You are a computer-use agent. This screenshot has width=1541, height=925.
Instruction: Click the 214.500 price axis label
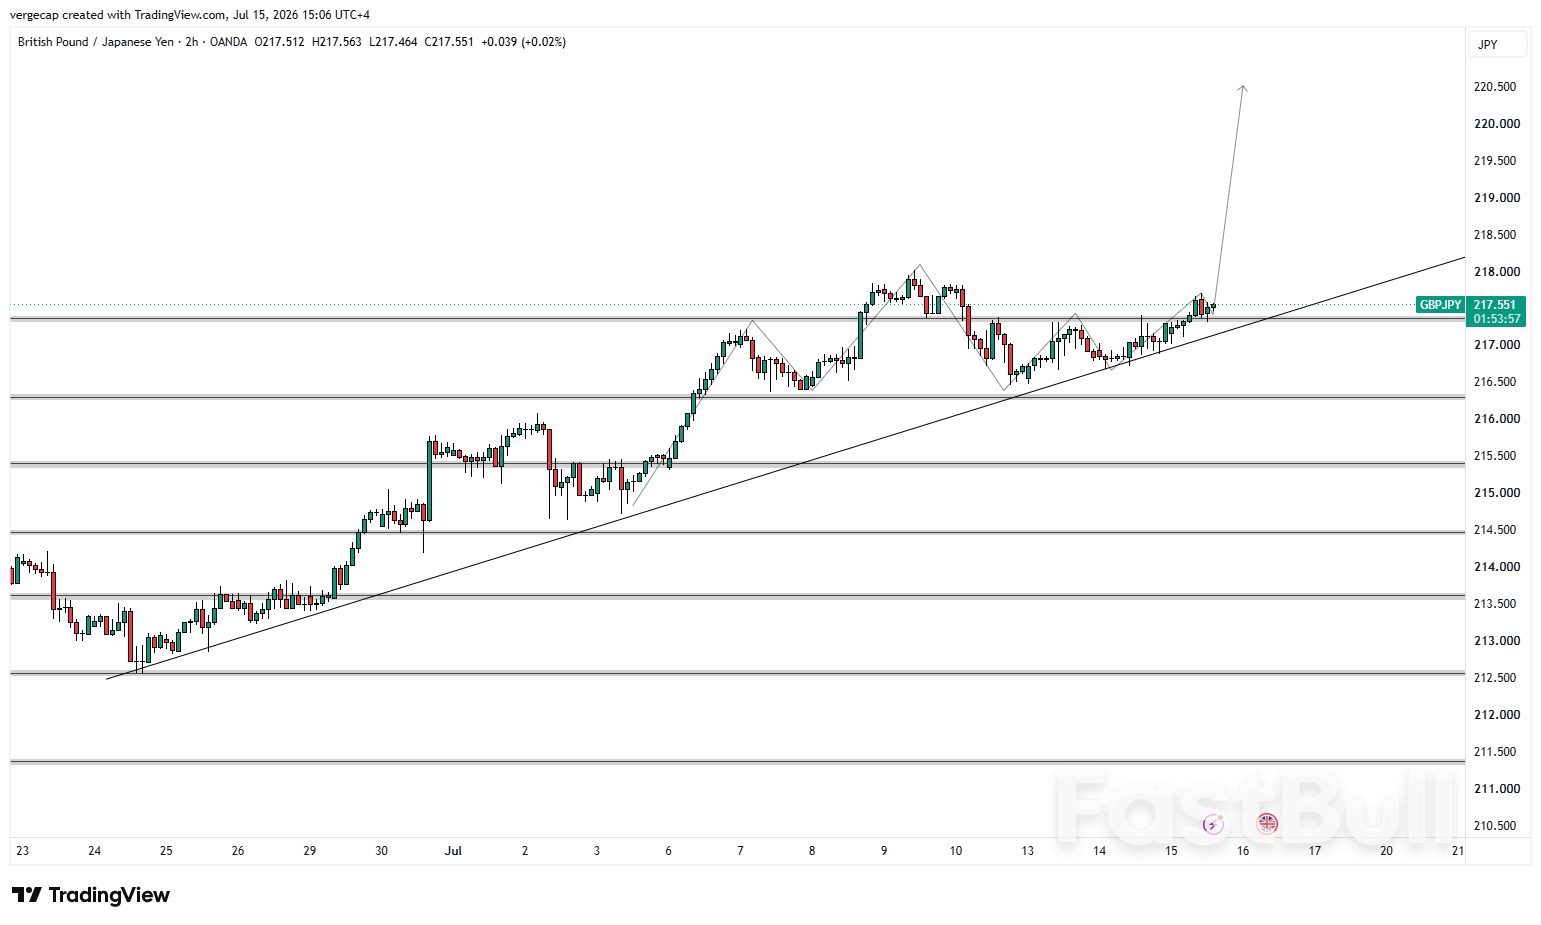1495,530
